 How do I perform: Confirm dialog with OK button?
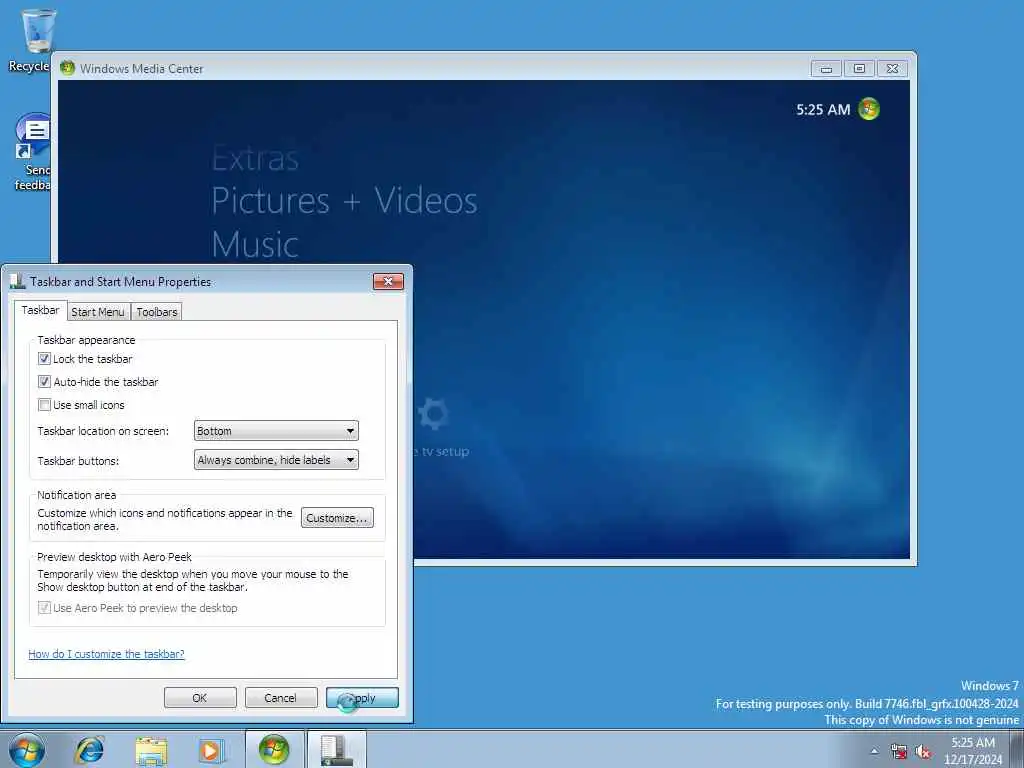coord(200,697)
